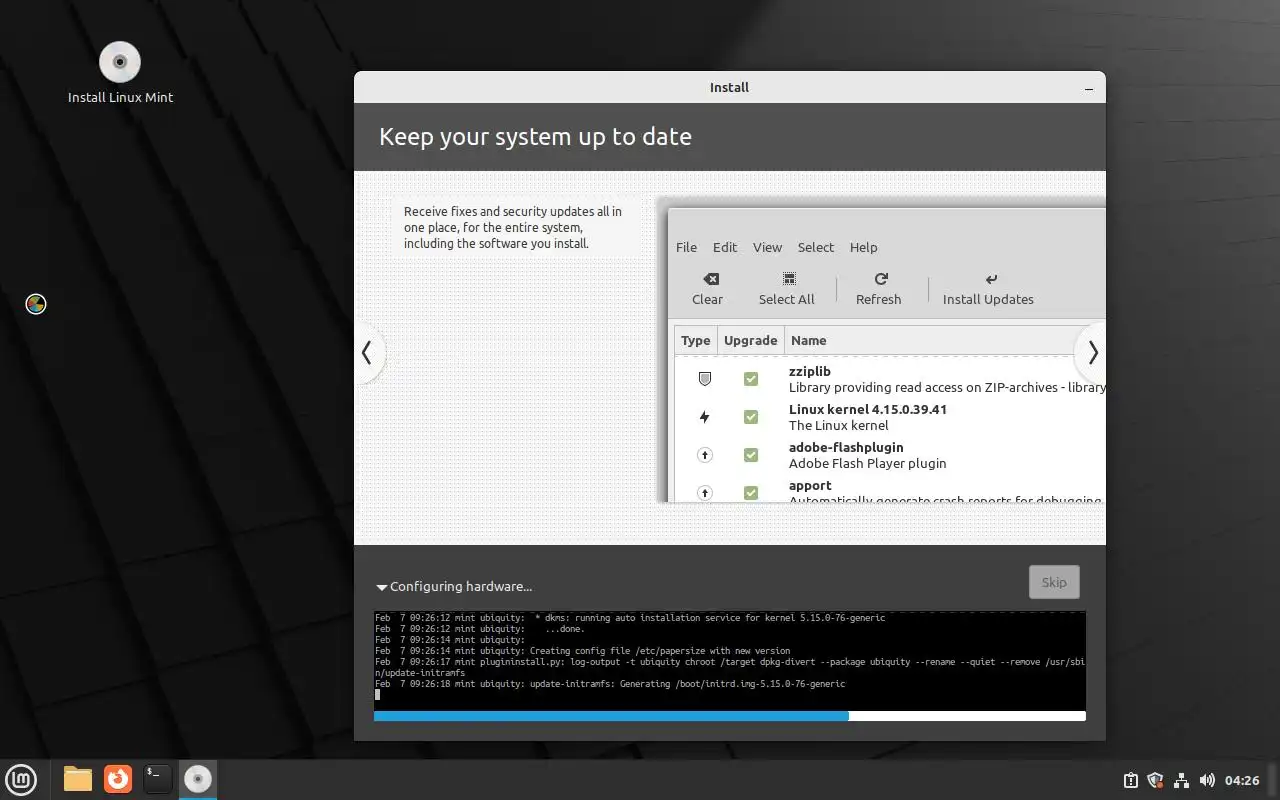1280x800 pixels.
Task: Click the adobe-flashplugin package name
Action: tap(846, 447)
